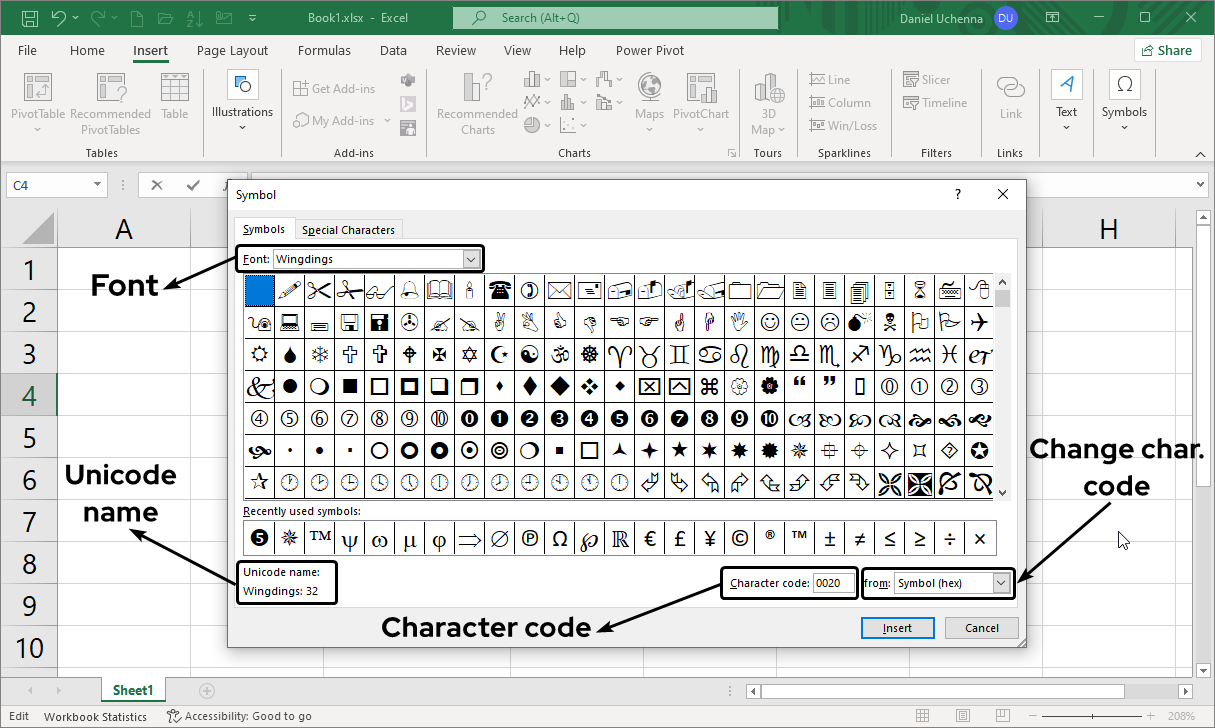The height and width of the screenshot is (728, 1215).
Task: Open the Page Layout ribbon tab
Action: coord(232,51)
